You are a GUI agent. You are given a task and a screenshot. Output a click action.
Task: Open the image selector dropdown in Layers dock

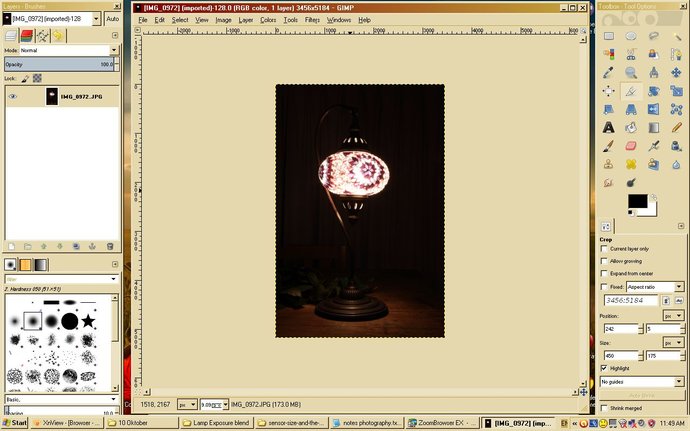tap(52, 18)
